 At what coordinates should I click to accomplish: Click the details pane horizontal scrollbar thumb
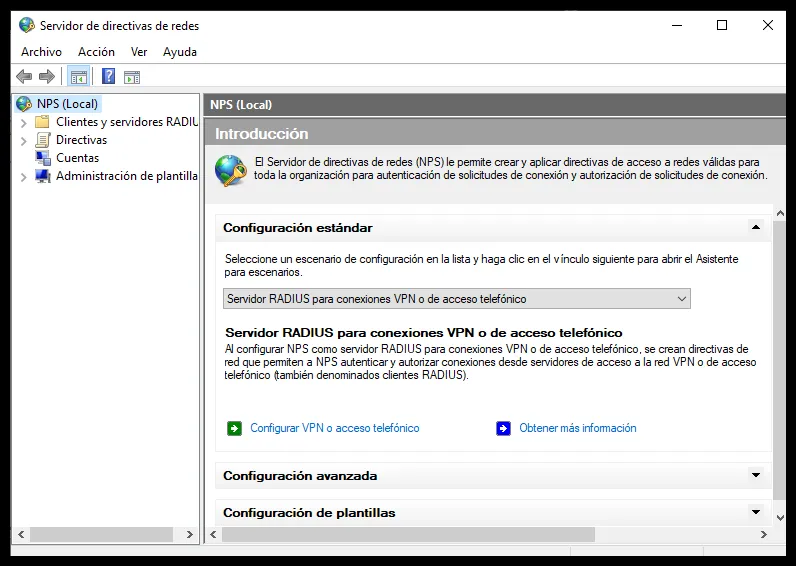click(x=408, y=534)
